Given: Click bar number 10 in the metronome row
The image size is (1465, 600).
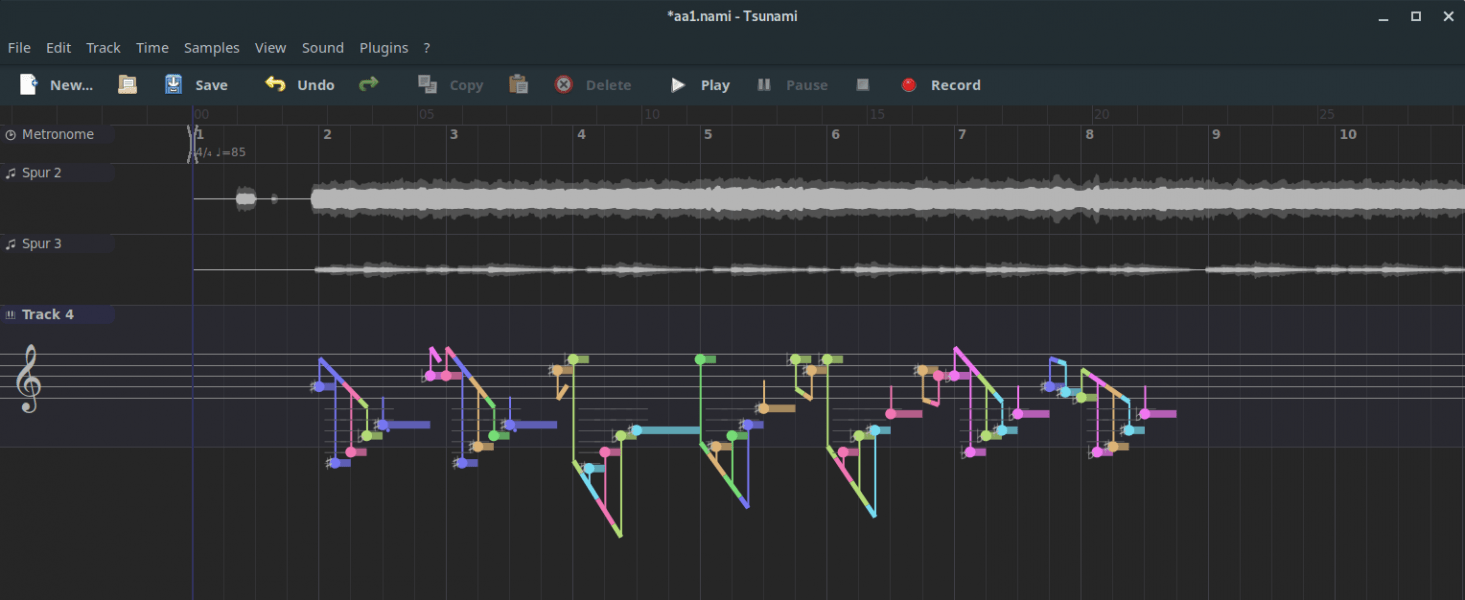Looking at the screenshot, I should 1348,134.
